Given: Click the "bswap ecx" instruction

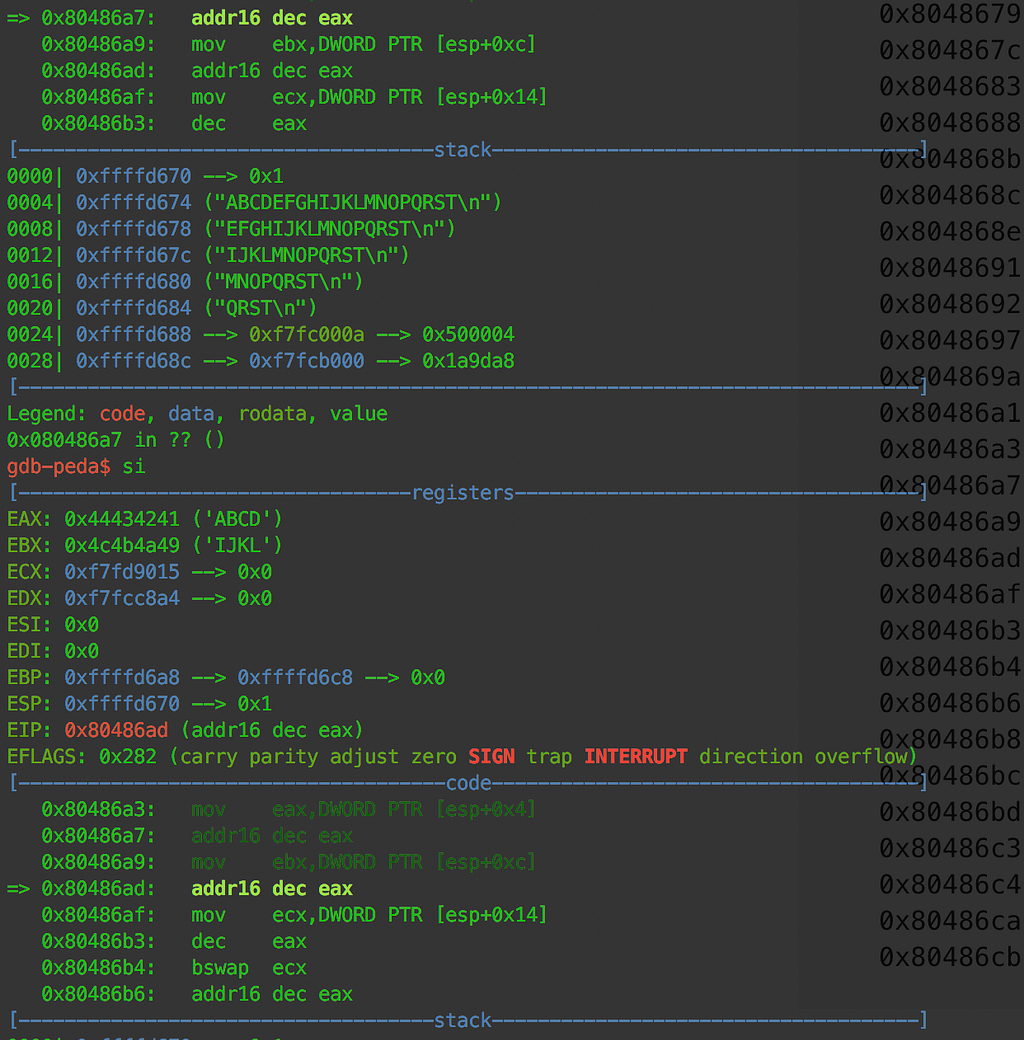Looking at the screenshot, I should tap(249, 968).
